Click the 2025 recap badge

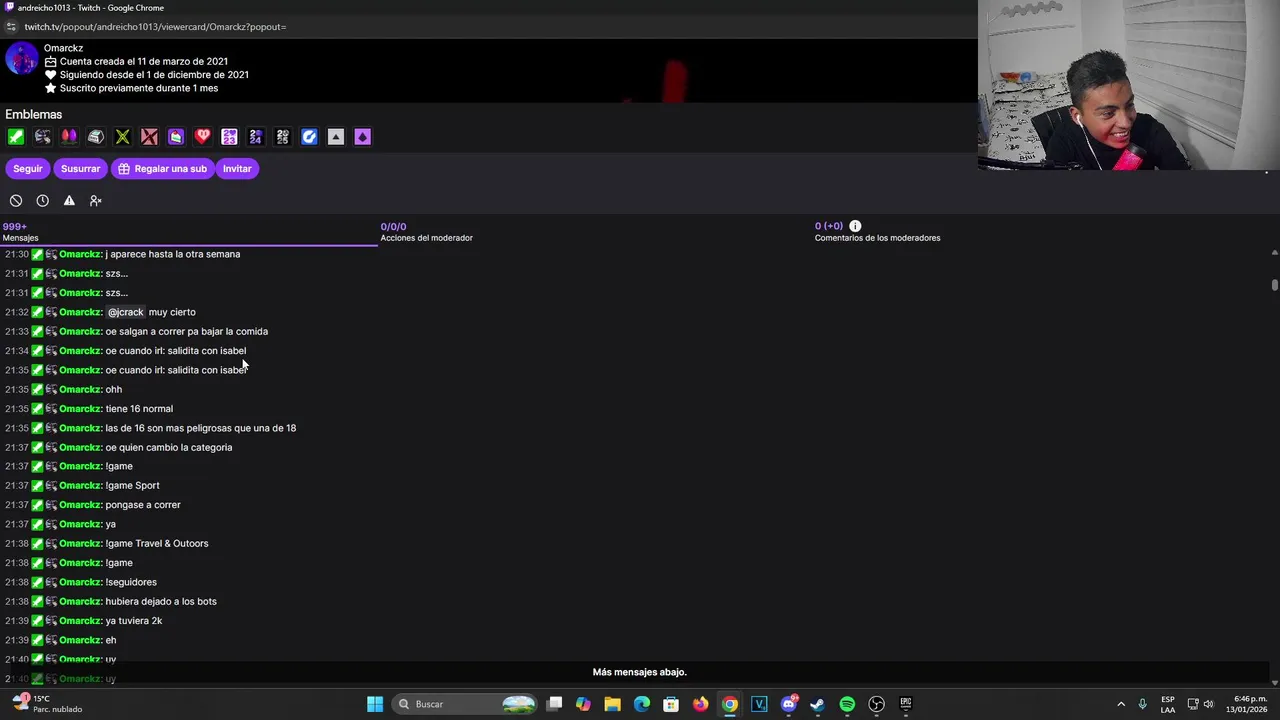pyautogui.click(x=282, y=137)
